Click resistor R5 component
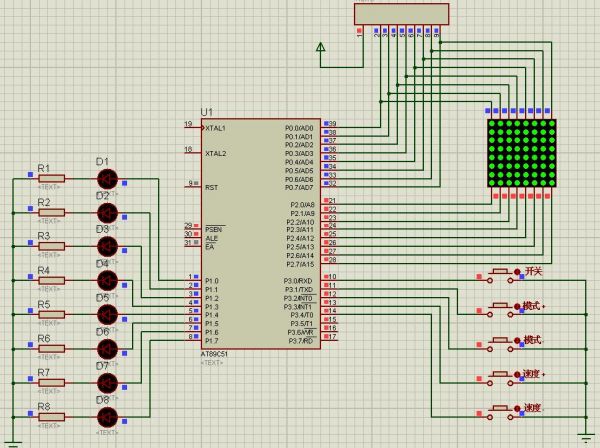600x448 pixels. click(50, 315)
